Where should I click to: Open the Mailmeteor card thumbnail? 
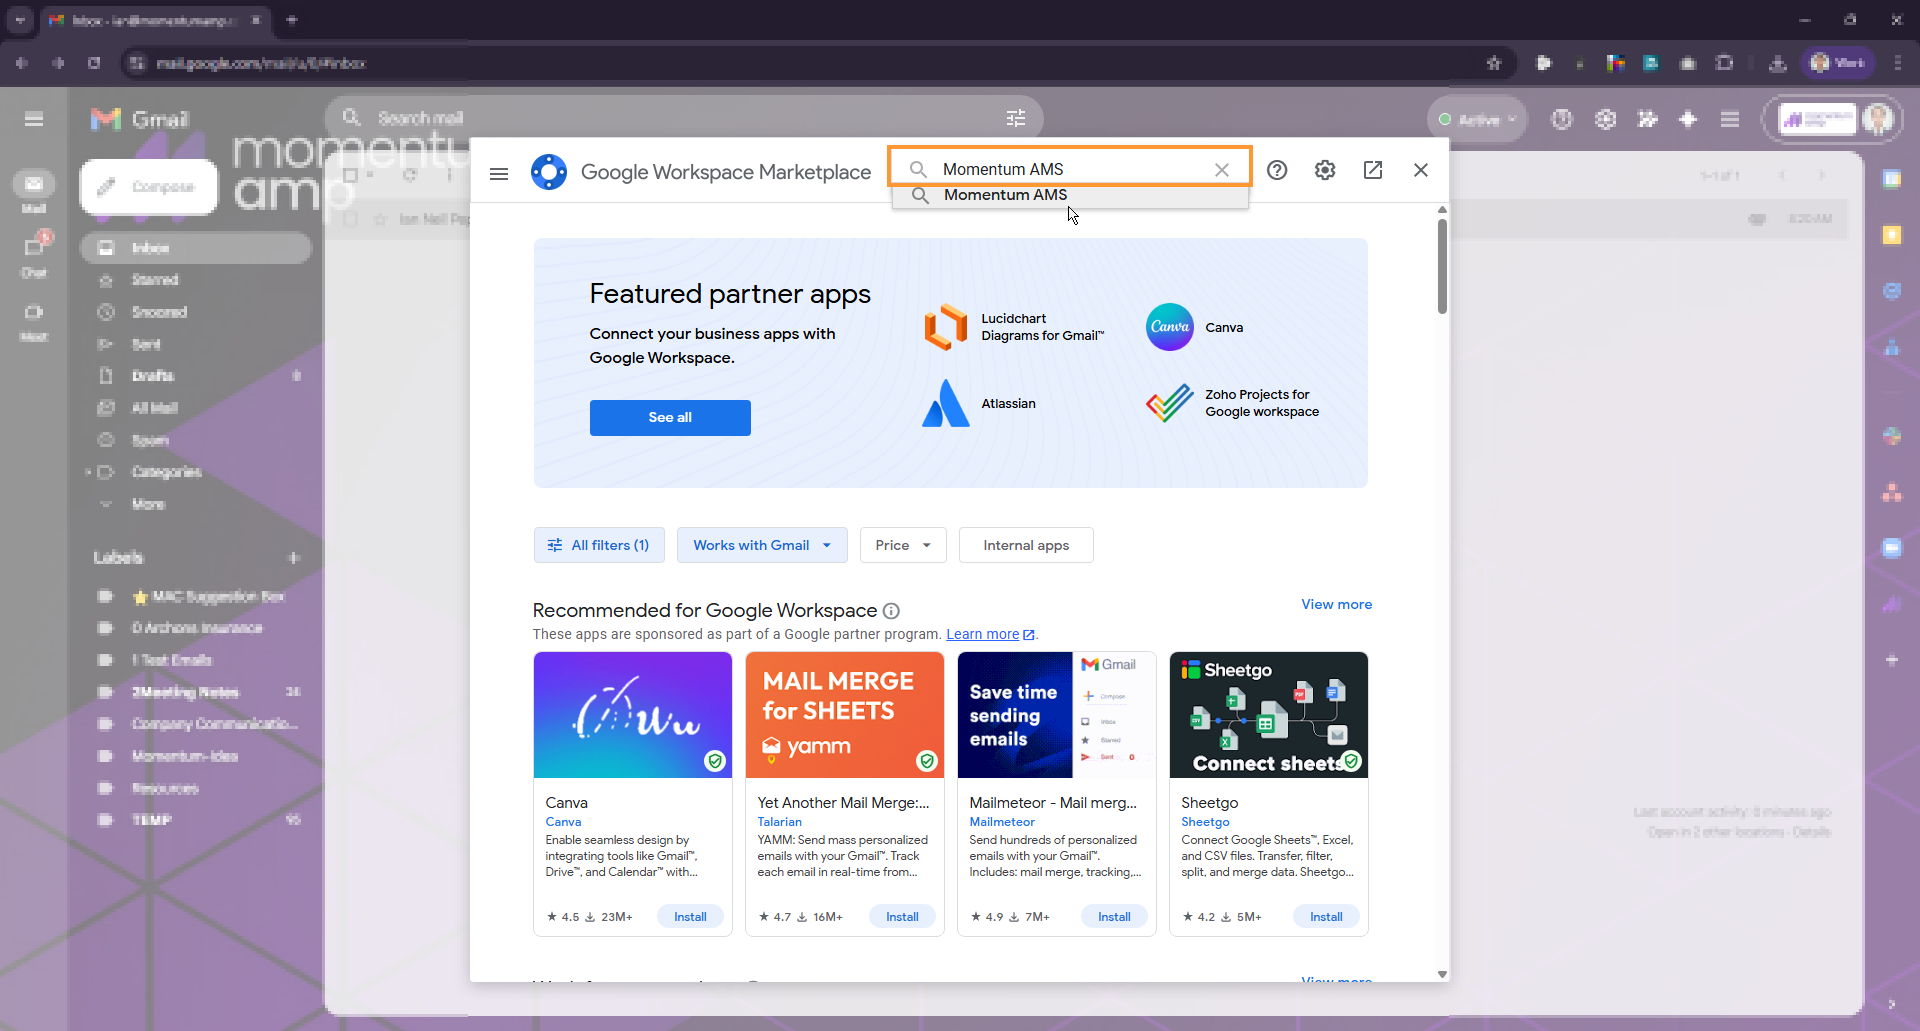pyautogui.click(x=1057, y=715)
